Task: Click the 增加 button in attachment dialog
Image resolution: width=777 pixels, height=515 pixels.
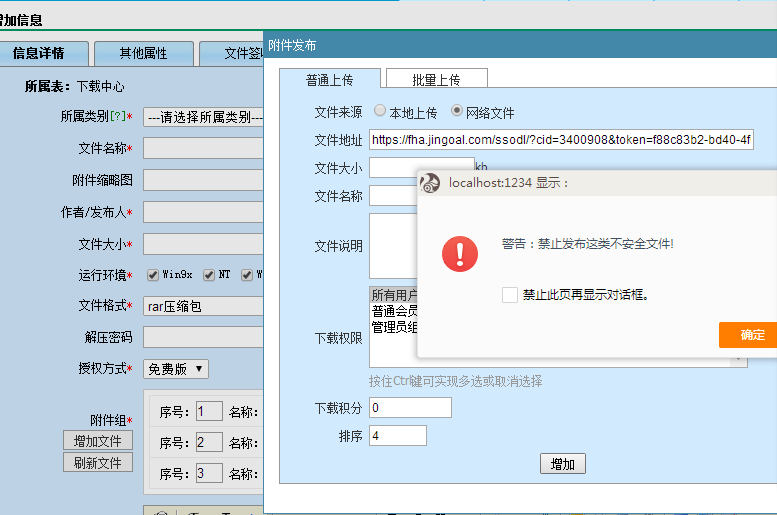Action: point(562,464)
